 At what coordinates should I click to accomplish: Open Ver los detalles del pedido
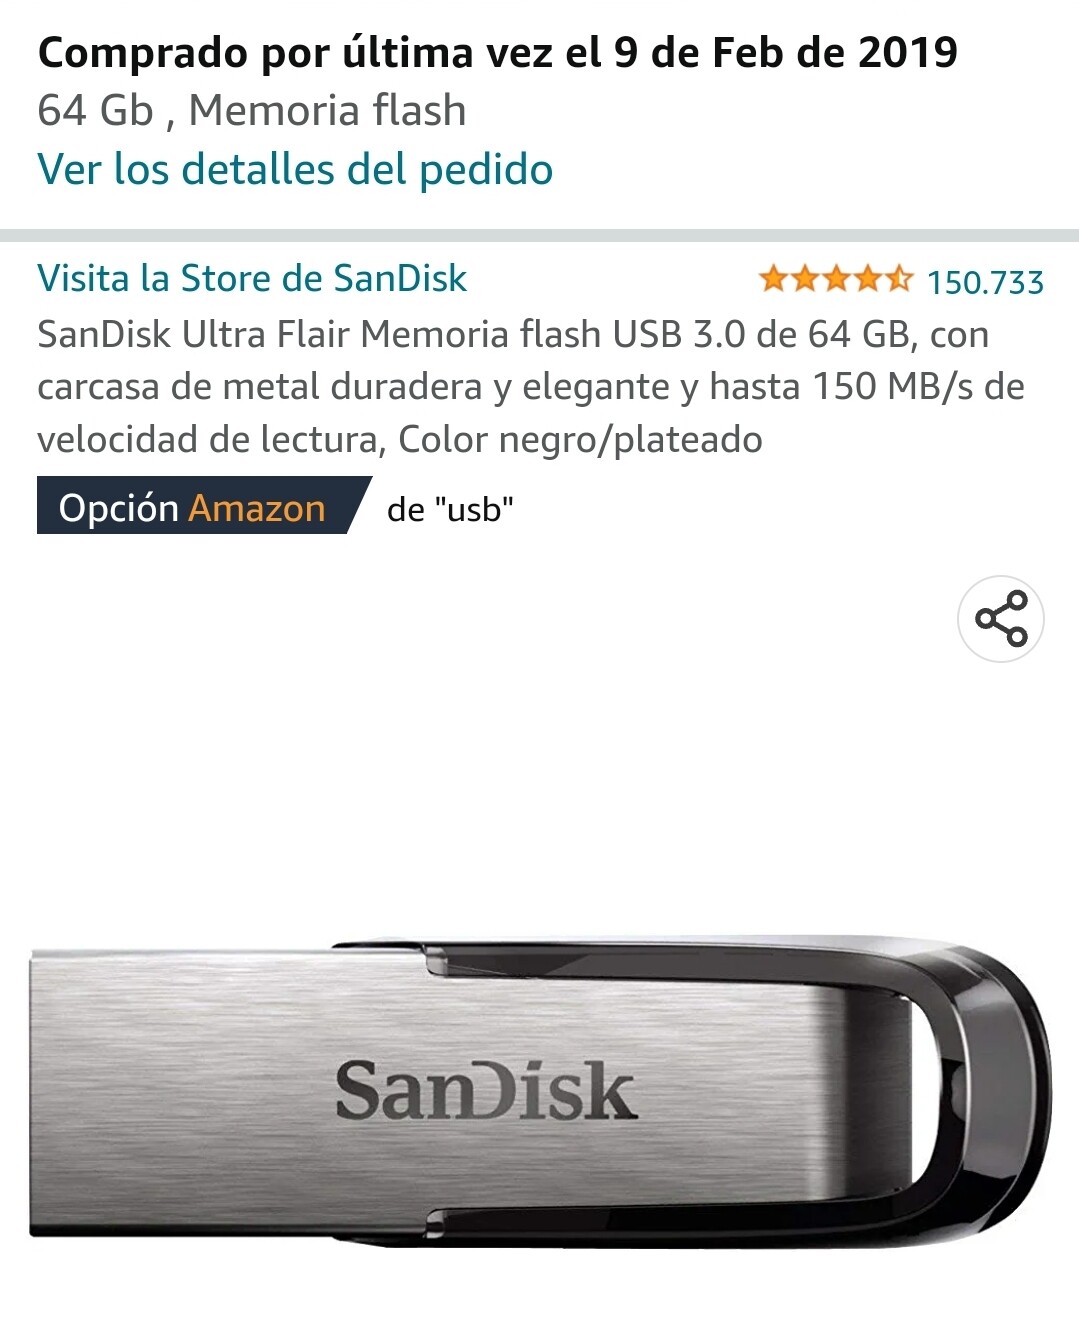tap(295, 169)
